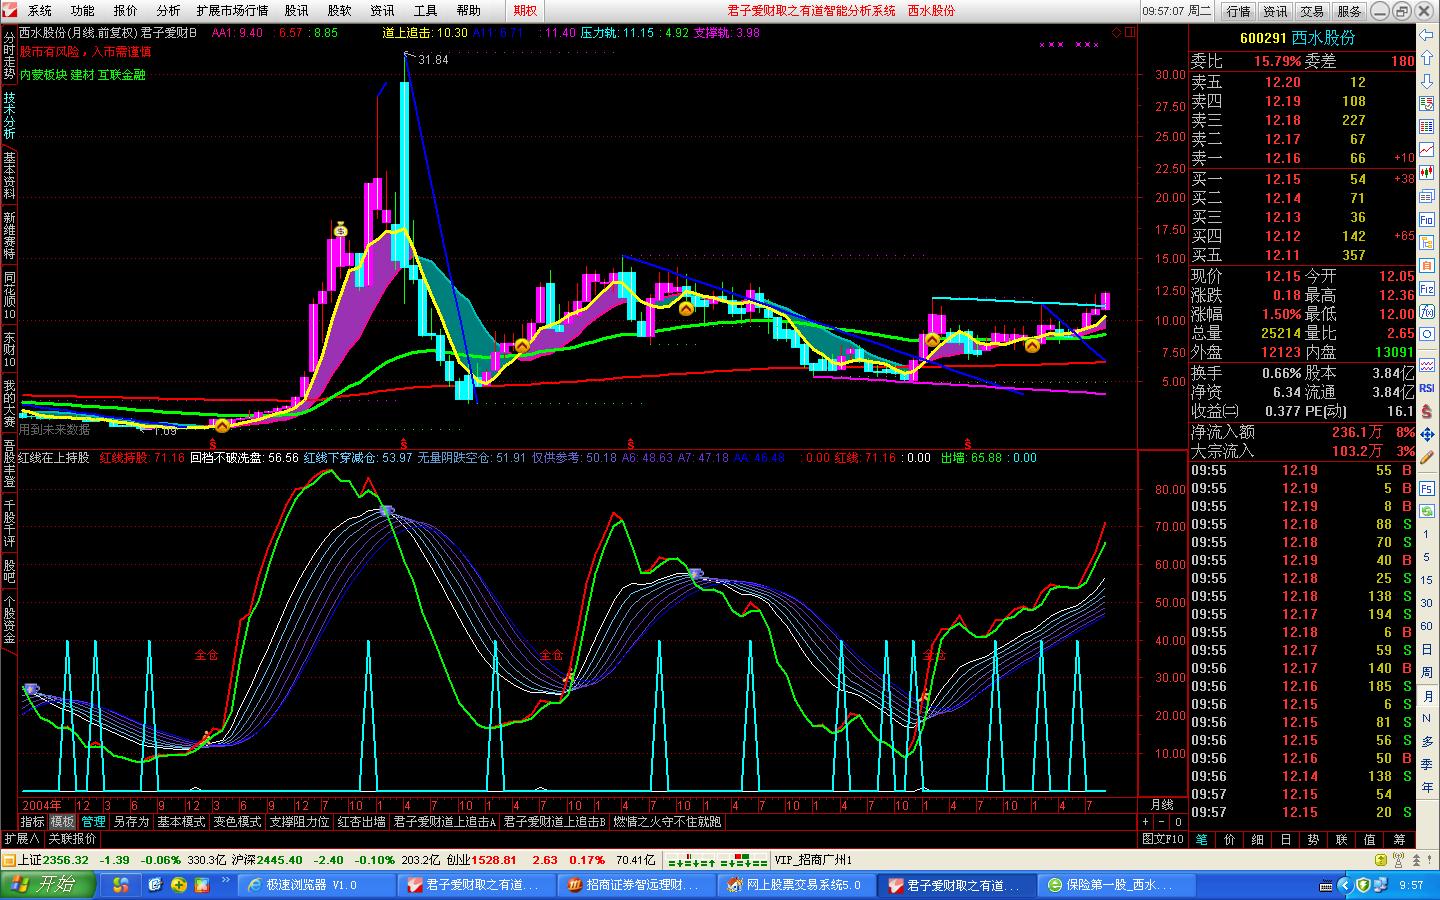
Task: Click the 图文F10 button
Action: 1163,839
